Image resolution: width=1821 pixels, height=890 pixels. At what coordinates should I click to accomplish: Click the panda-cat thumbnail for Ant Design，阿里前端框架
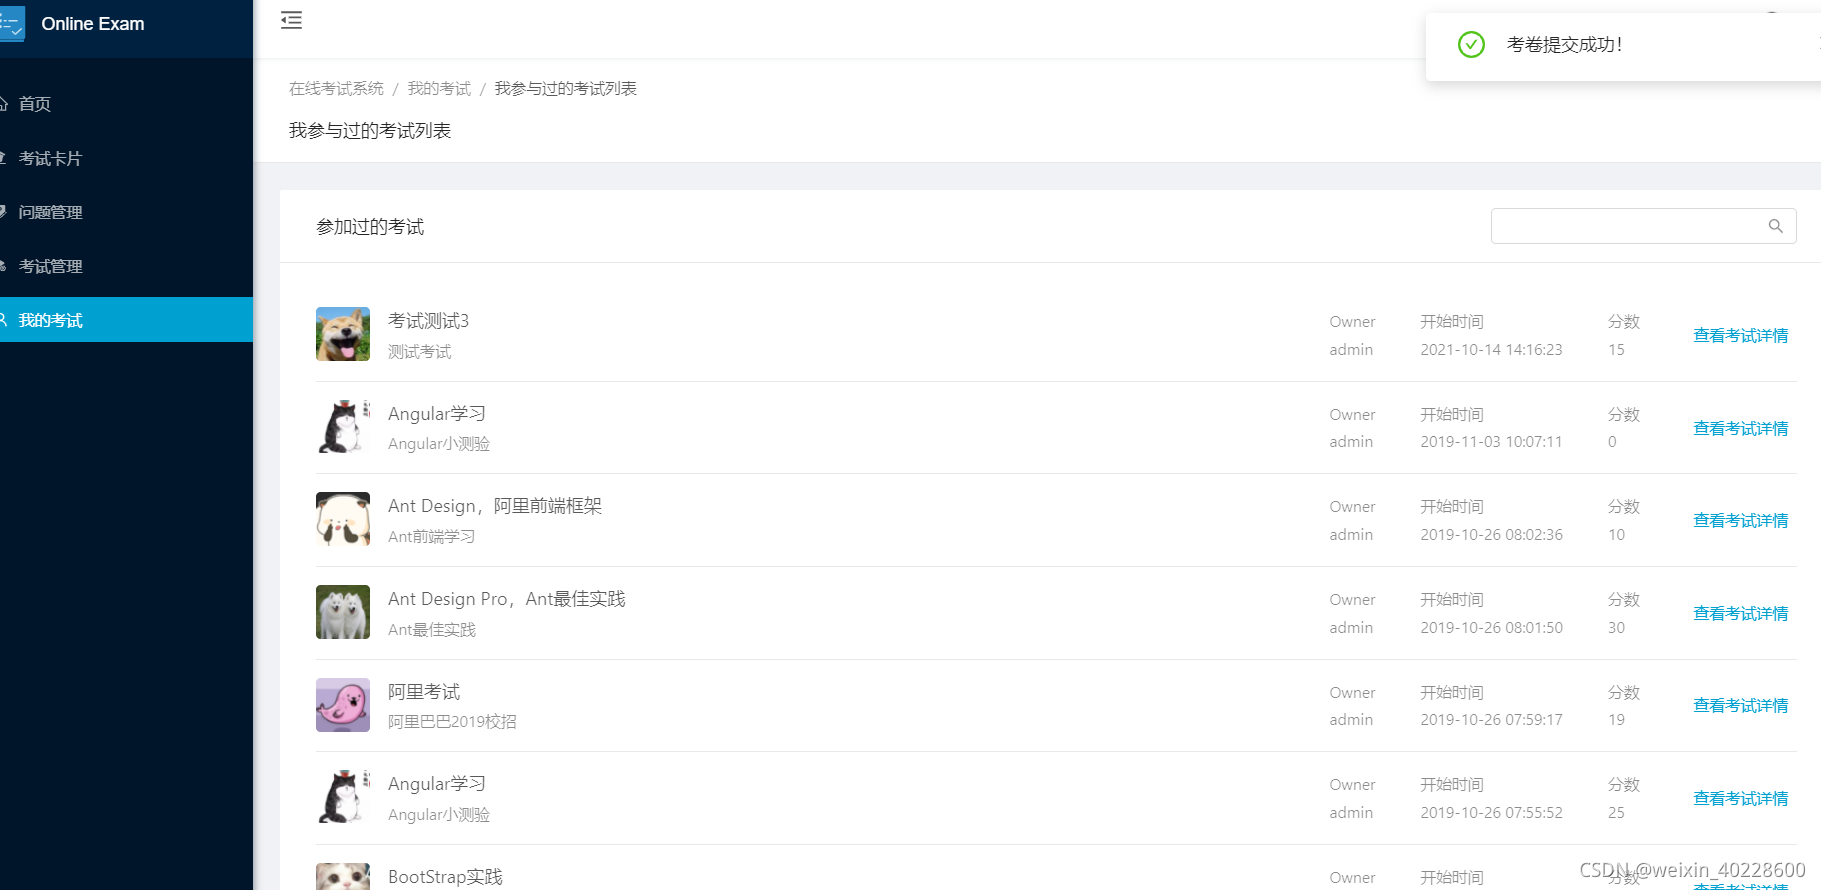pyautogui.click(x=343, y=519)
